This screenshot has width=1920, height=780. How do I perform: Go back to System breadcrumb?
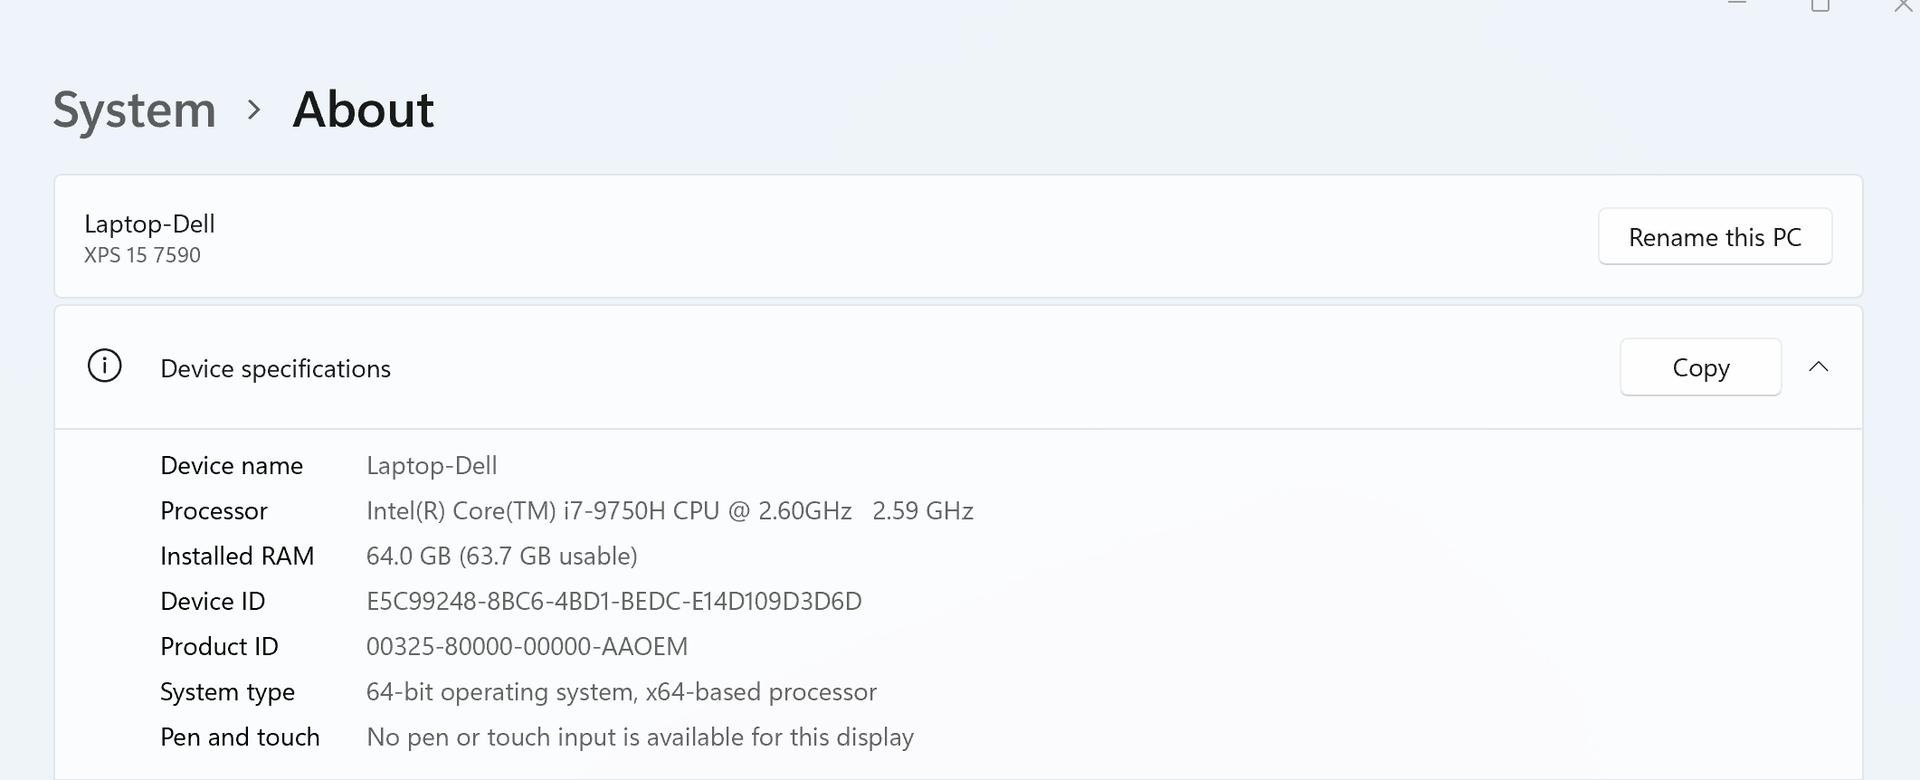(134, 109)
